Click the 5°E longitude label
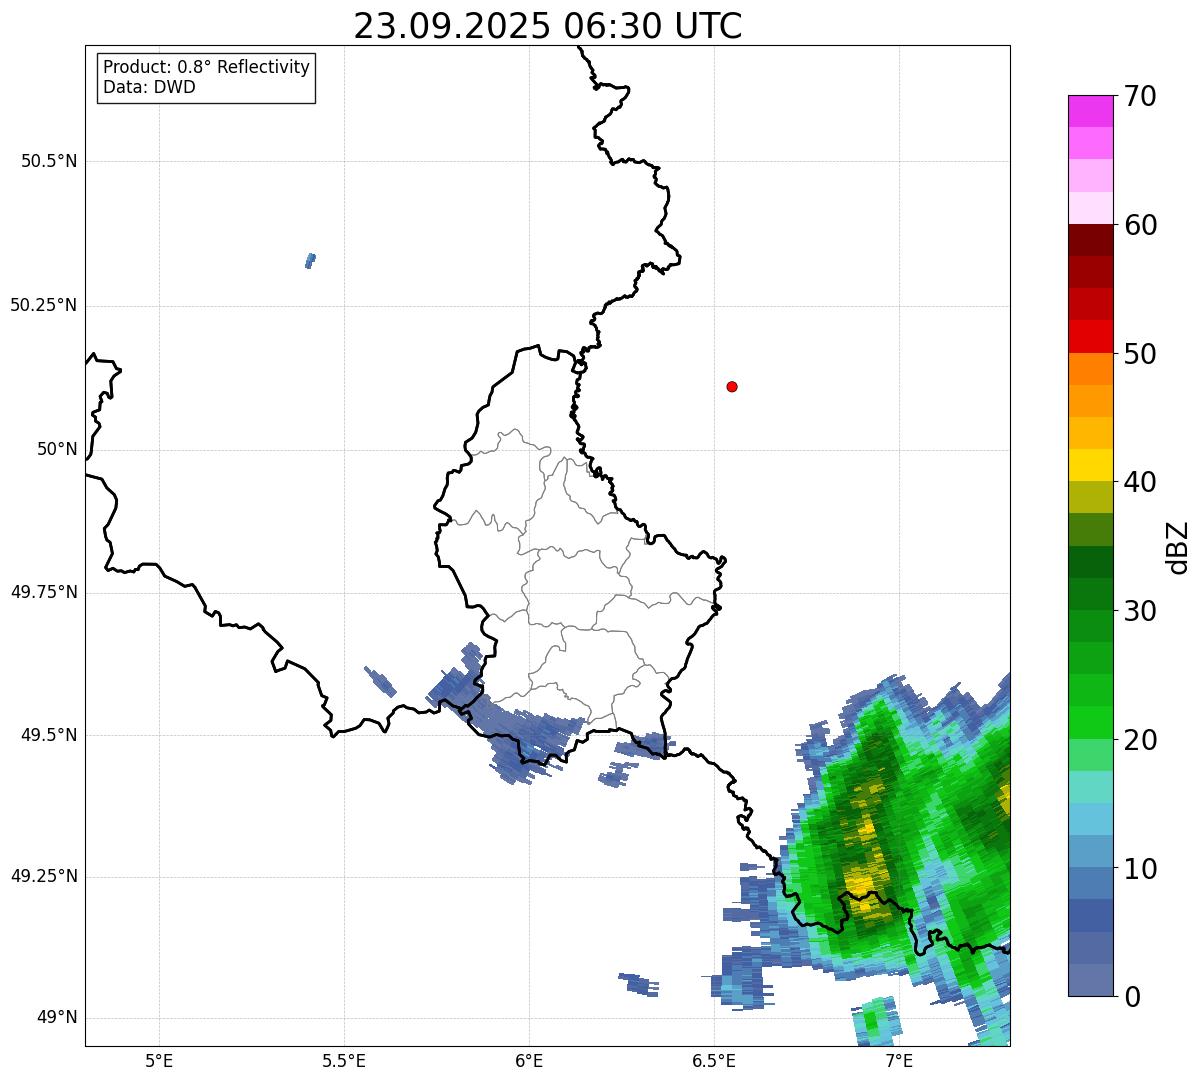 click(x=159, y=1060)
